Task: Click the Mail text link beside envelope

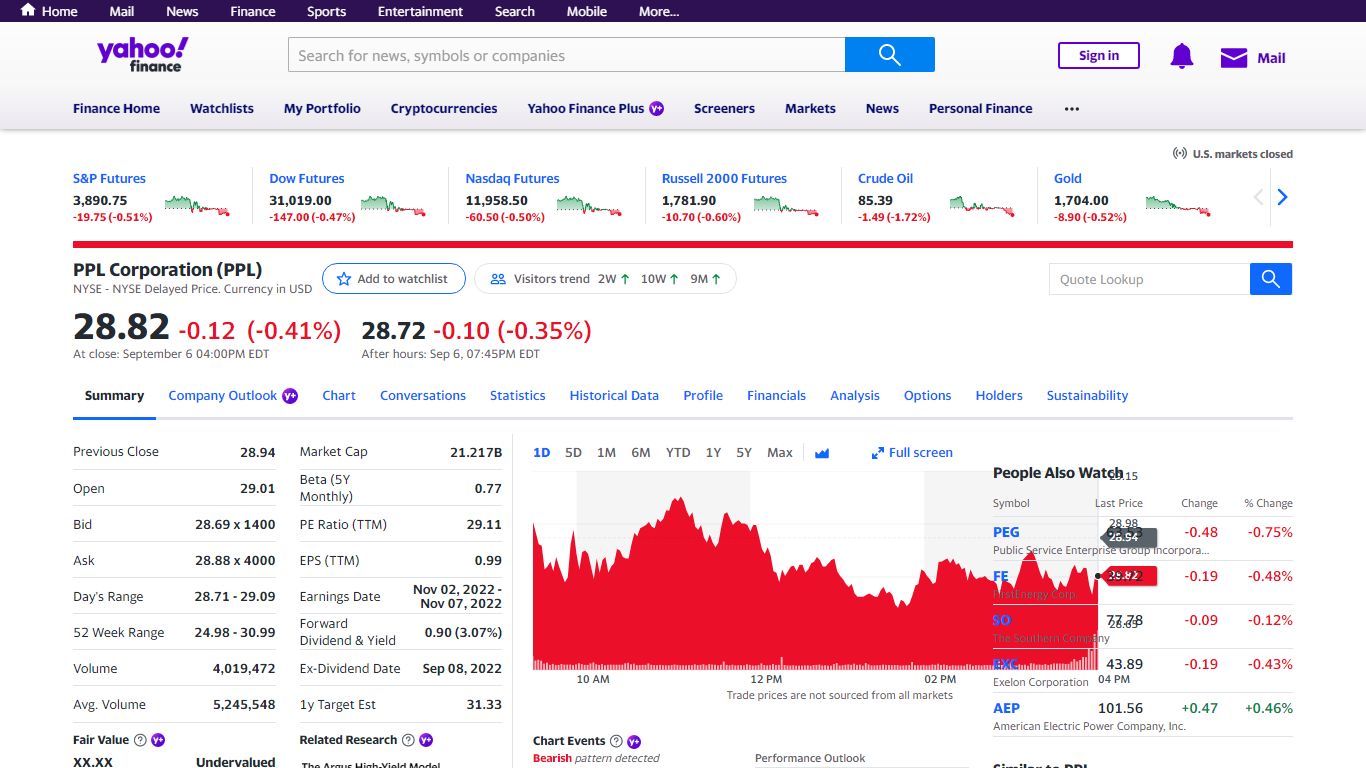Action: [1271, 58]
